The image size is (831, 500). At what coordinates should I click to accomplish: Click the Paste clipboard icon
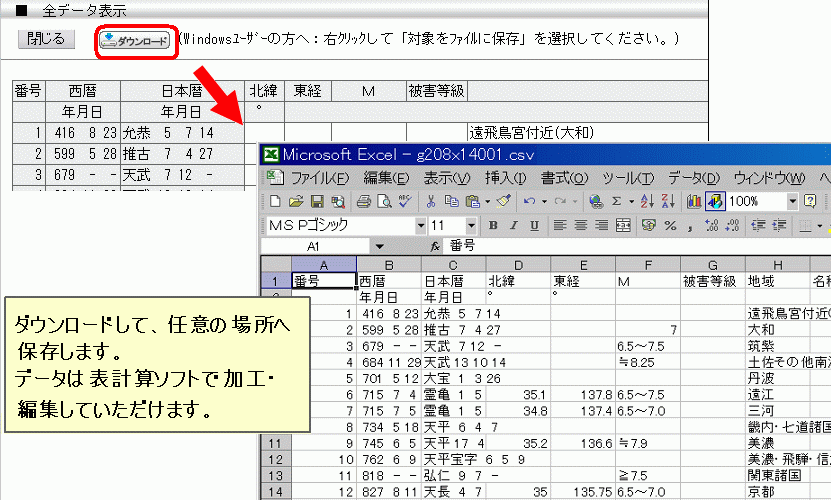(x=473, y=201)
